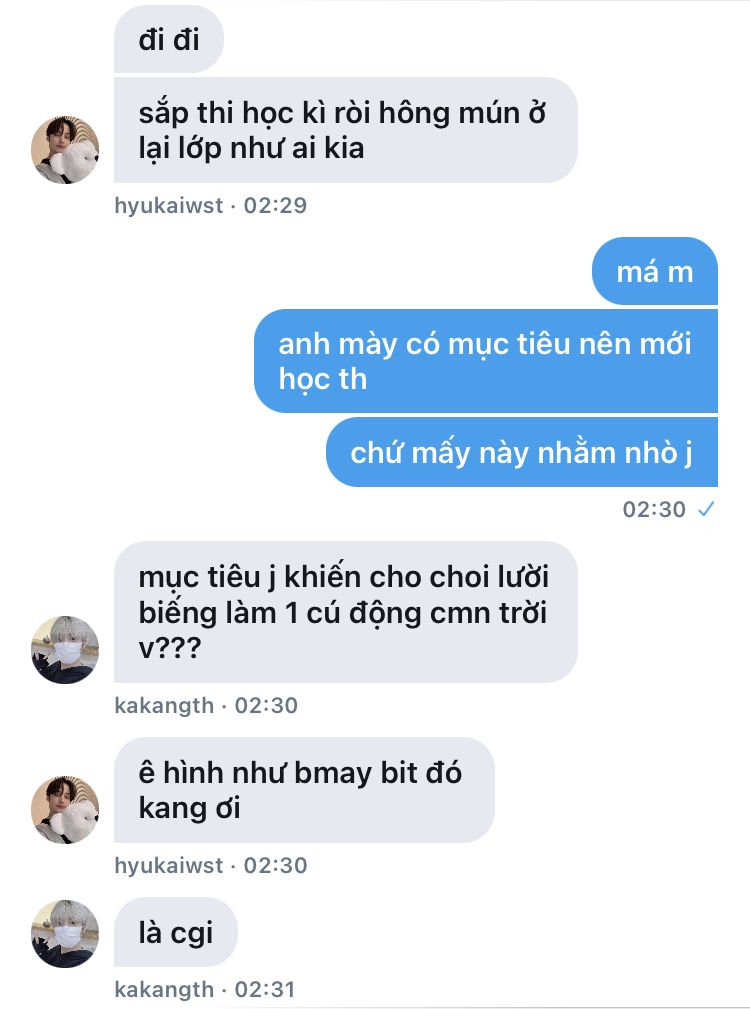The height and width of the screenshot is (1009, 750).
Task: Open the hyukaiwst username at 02:30
Action: 169,866
